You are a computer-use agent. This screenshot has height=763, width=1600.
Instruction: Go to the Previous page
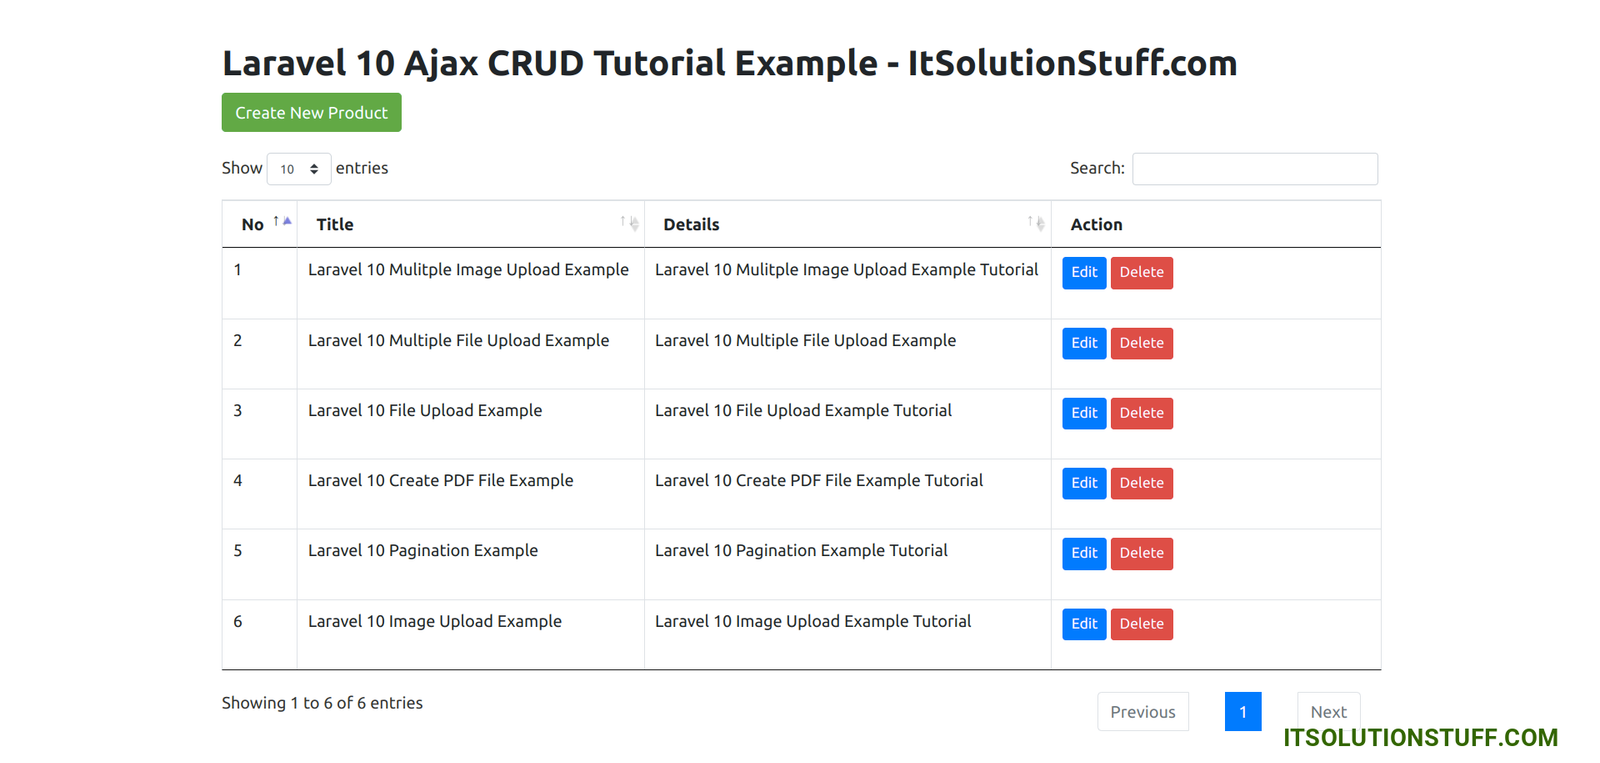click(1143, 712)
